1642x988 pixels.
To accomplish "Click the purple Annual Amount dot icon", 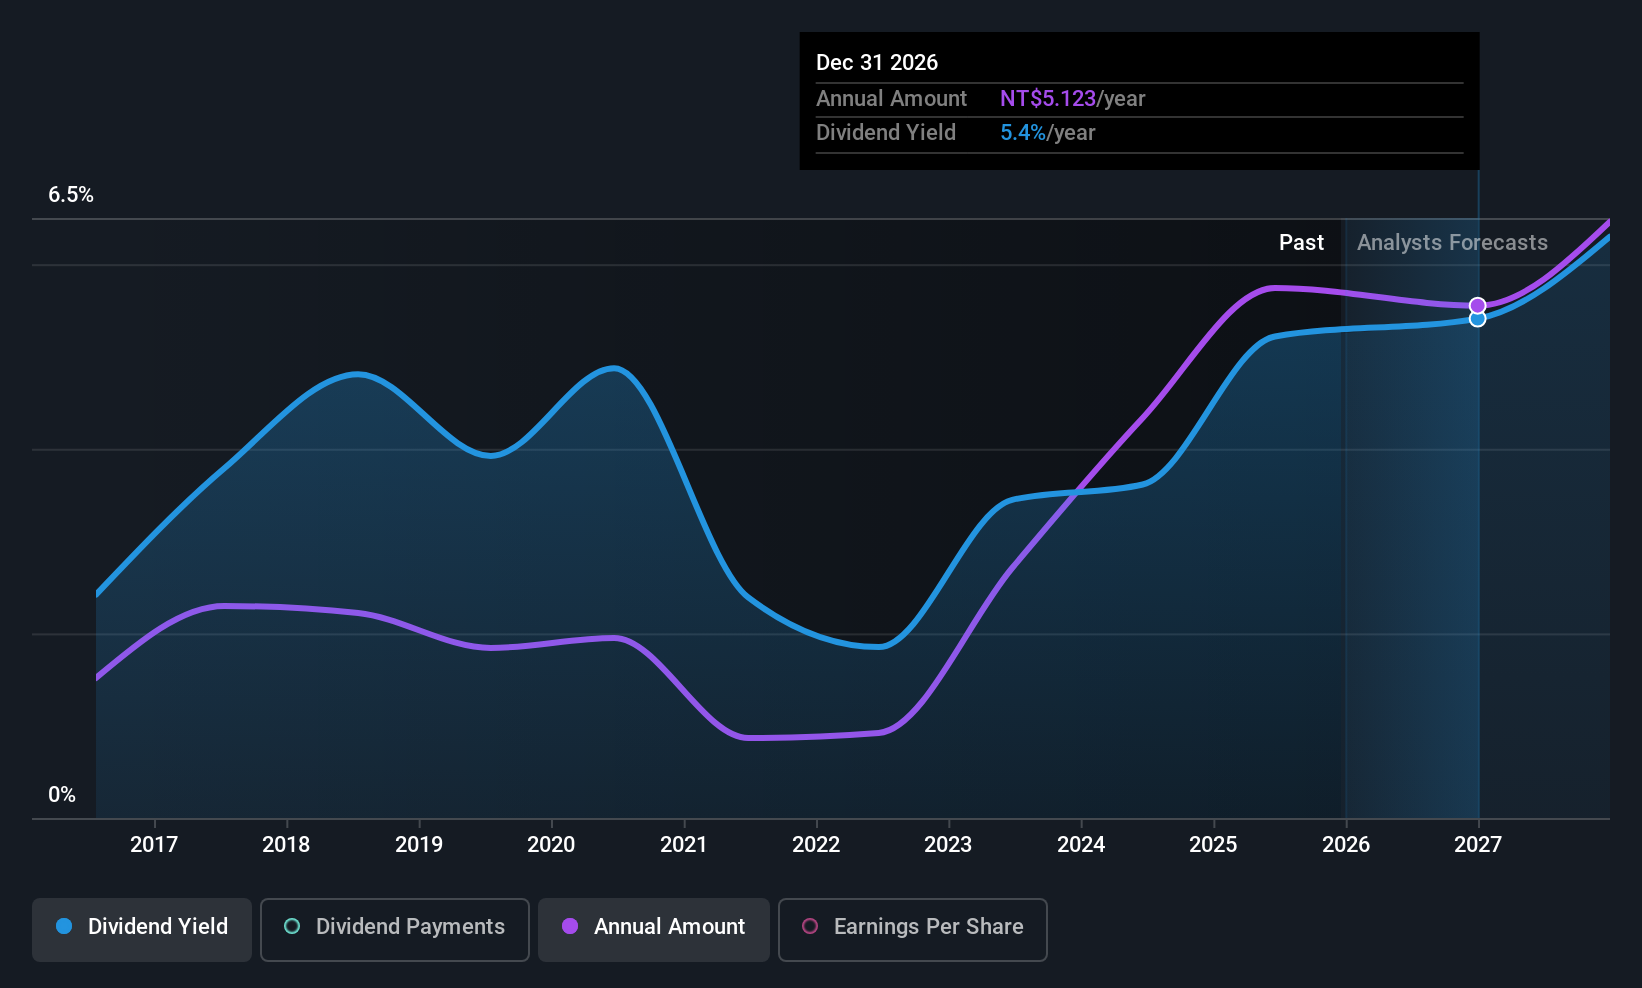I will (570, 927).
